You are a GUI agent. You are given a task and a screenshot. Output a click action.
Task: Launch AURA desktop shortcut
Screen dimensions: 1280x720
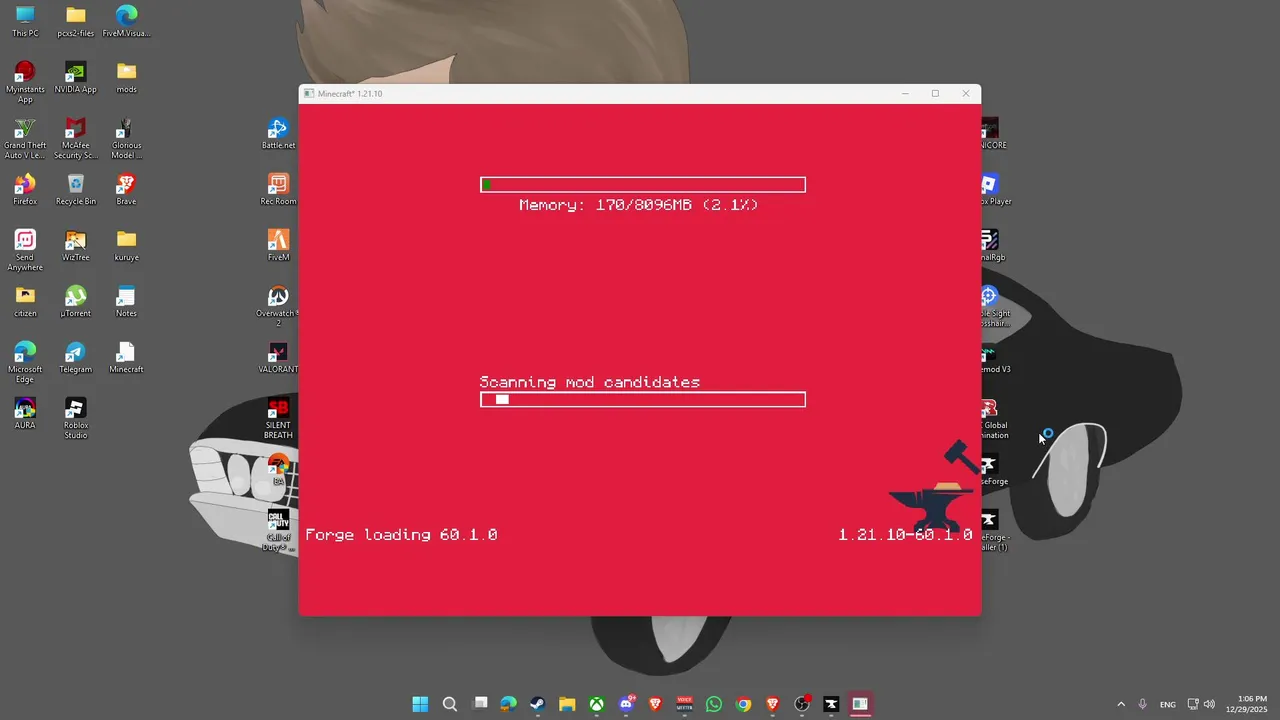pyautogui.click(x=25, y=413)
